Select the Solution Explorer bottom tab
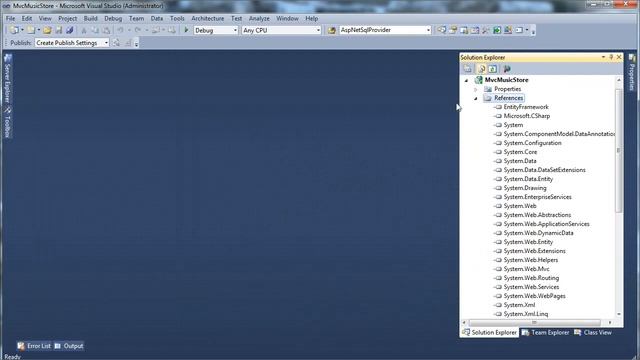This screenshot has width=640, height=360. click(x=489, y=333)
